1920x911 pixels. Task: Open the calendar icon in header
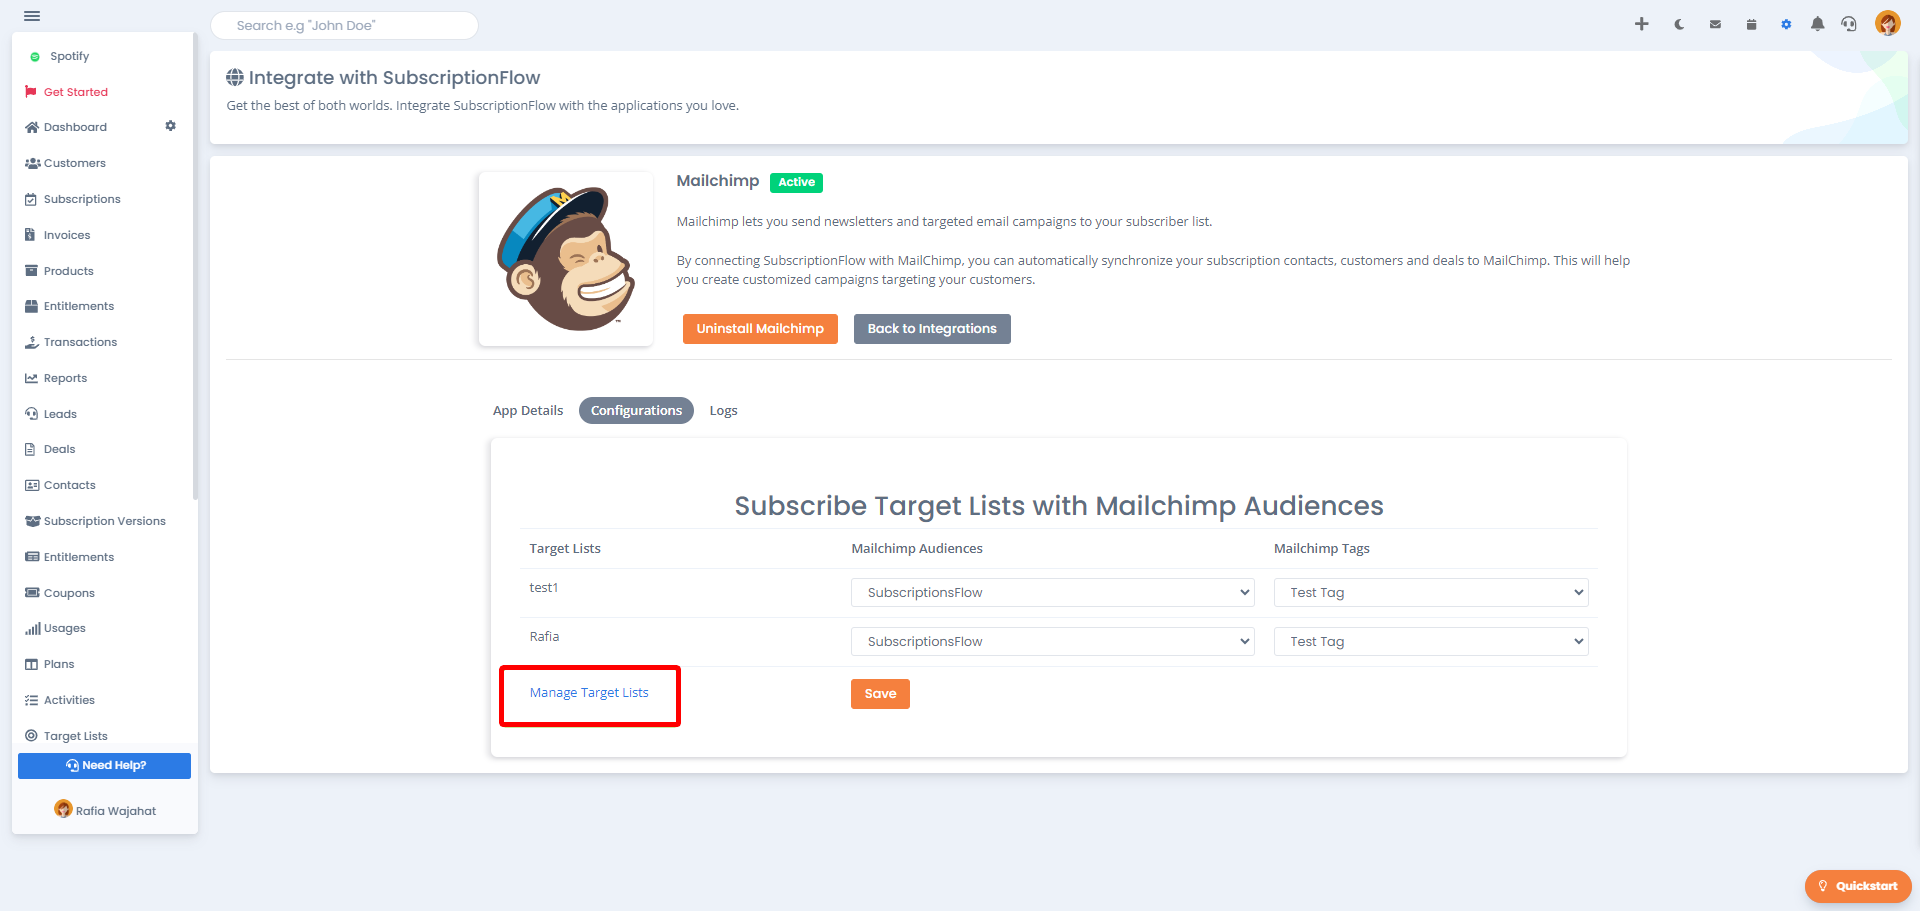(1751, 24)
